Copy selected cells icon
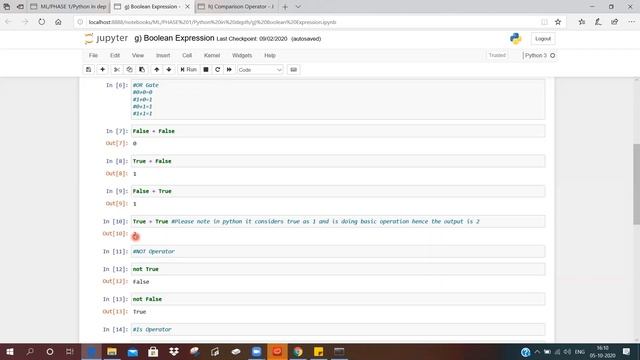The height and width of the screenshot is (360, 640). point(129,70)
